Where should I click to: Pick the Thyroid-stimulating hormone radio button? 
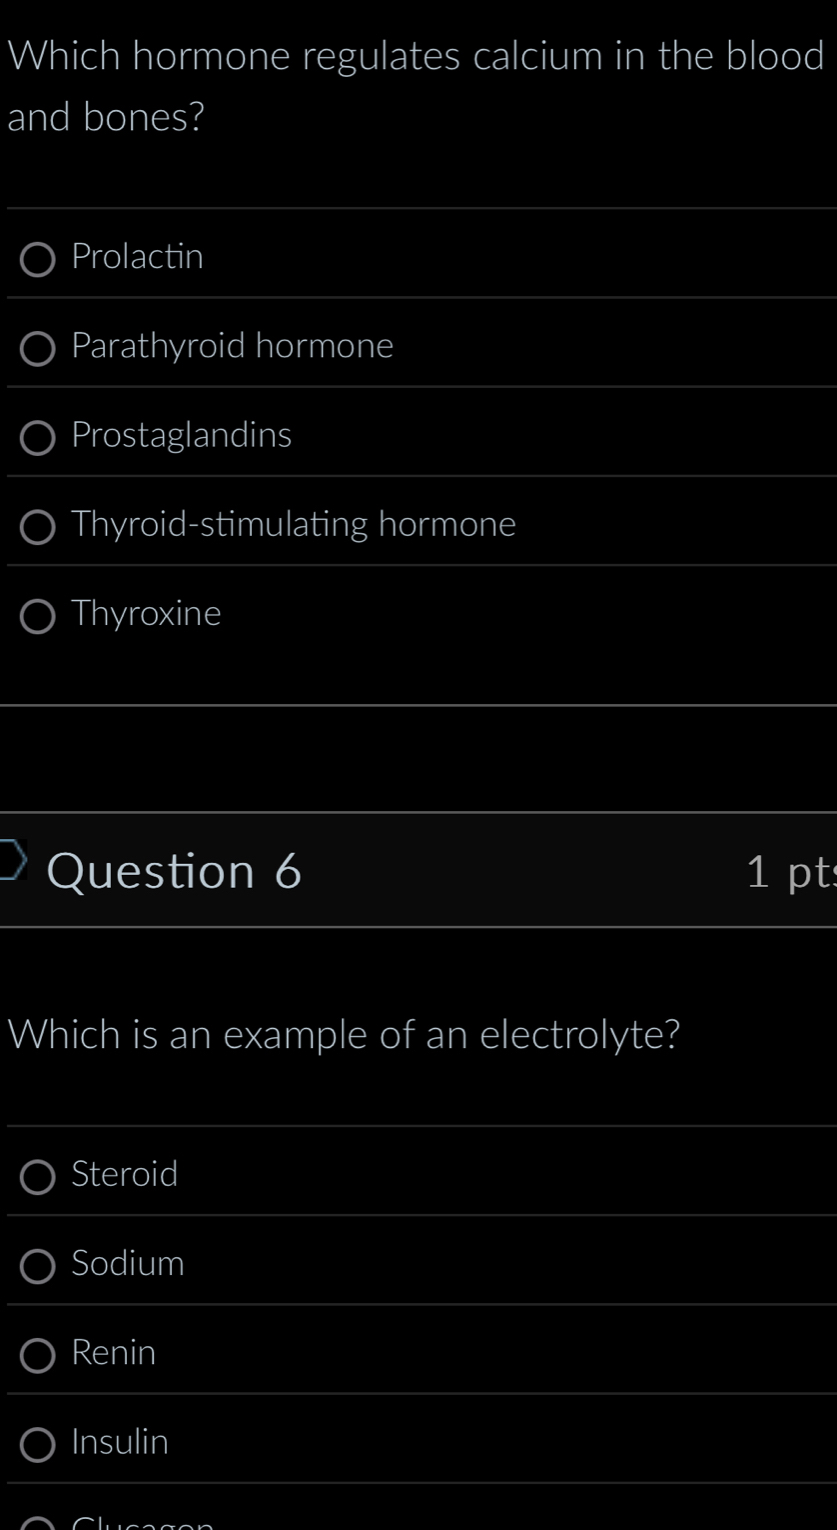pos(38,526)
